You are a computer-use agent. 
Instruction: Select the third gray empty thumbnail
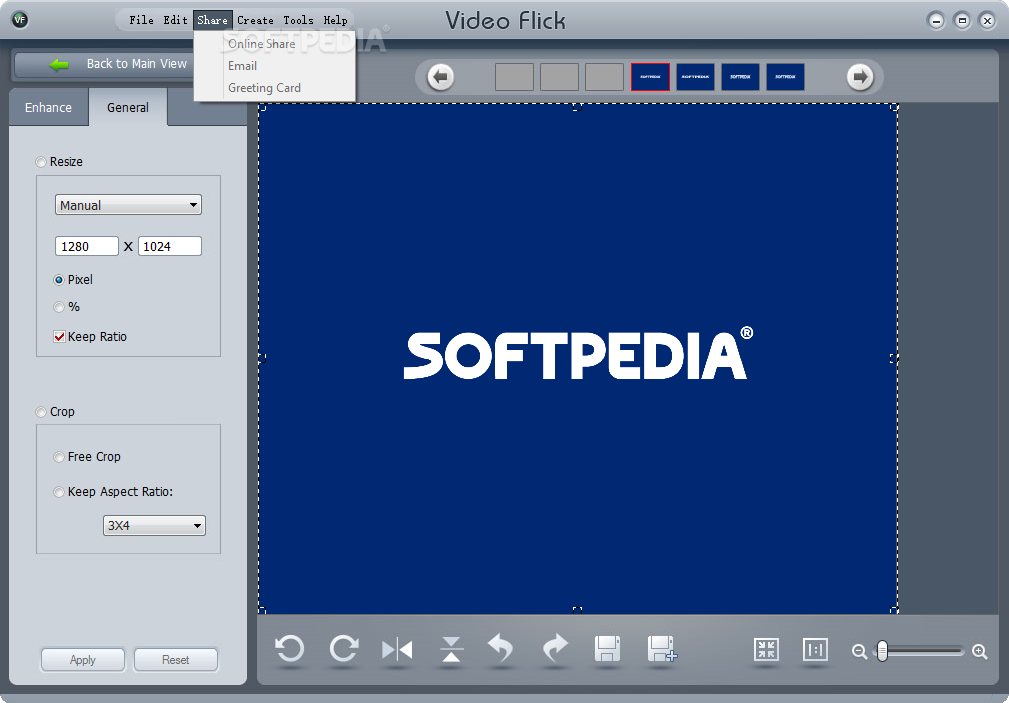coord(604,77)
